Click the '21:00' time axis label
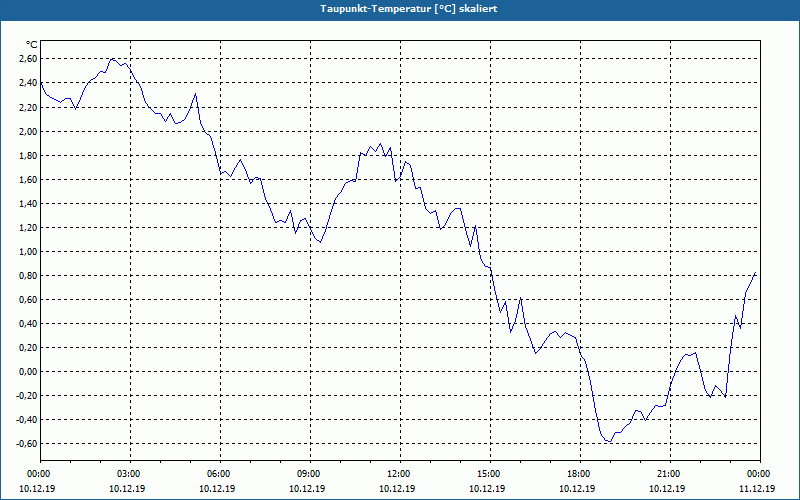Image resolution: width=800 pixels, height=500 pixels. tap(670, 474)
